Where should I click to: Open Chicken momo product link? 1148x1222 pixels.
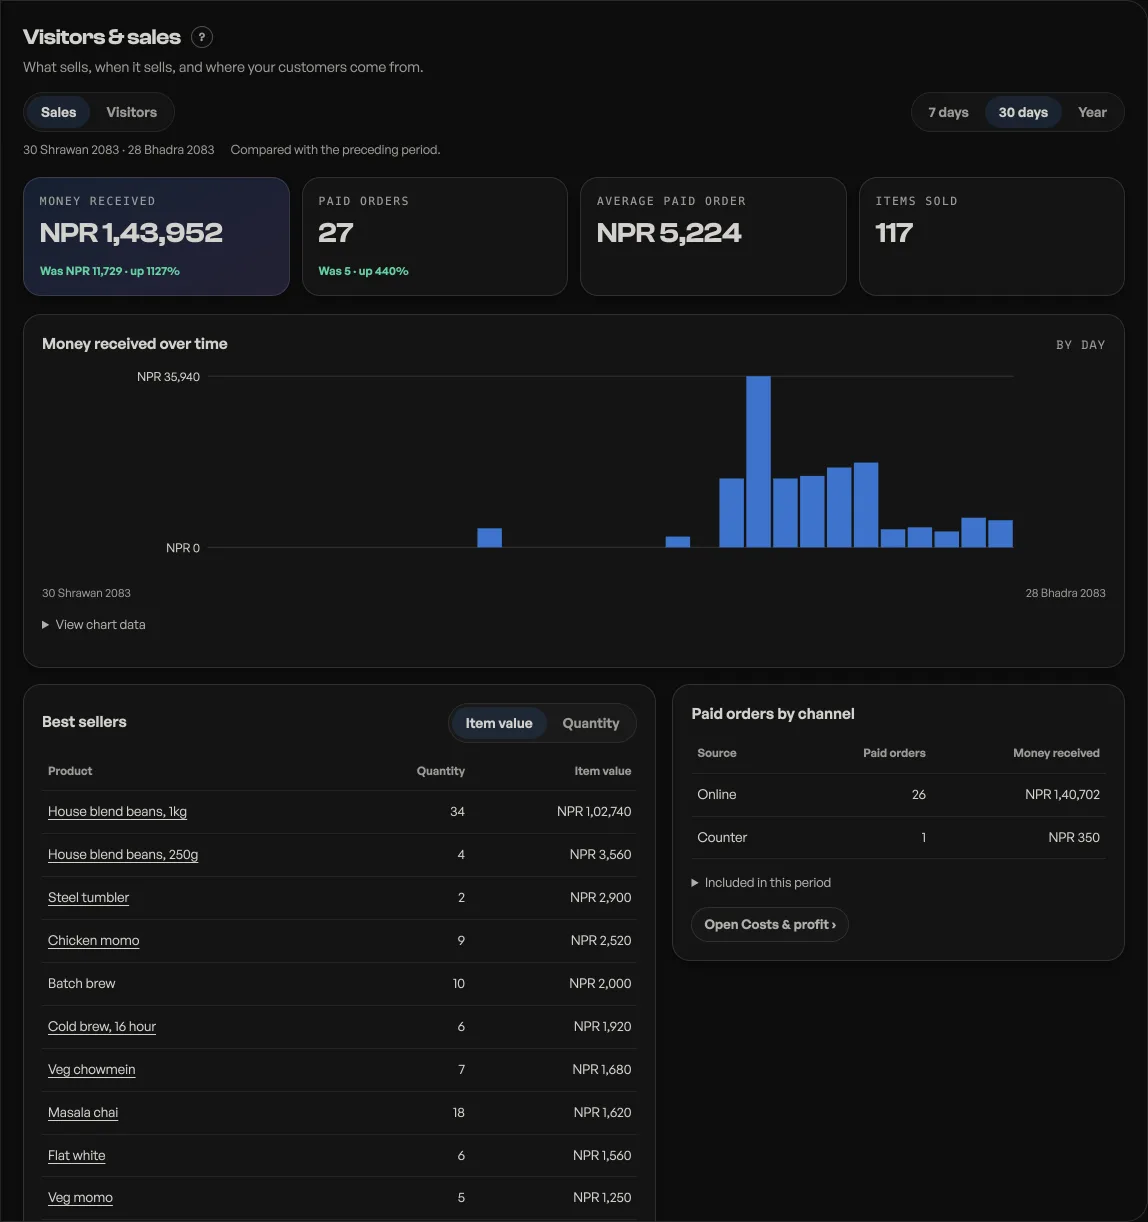point(93,940)
